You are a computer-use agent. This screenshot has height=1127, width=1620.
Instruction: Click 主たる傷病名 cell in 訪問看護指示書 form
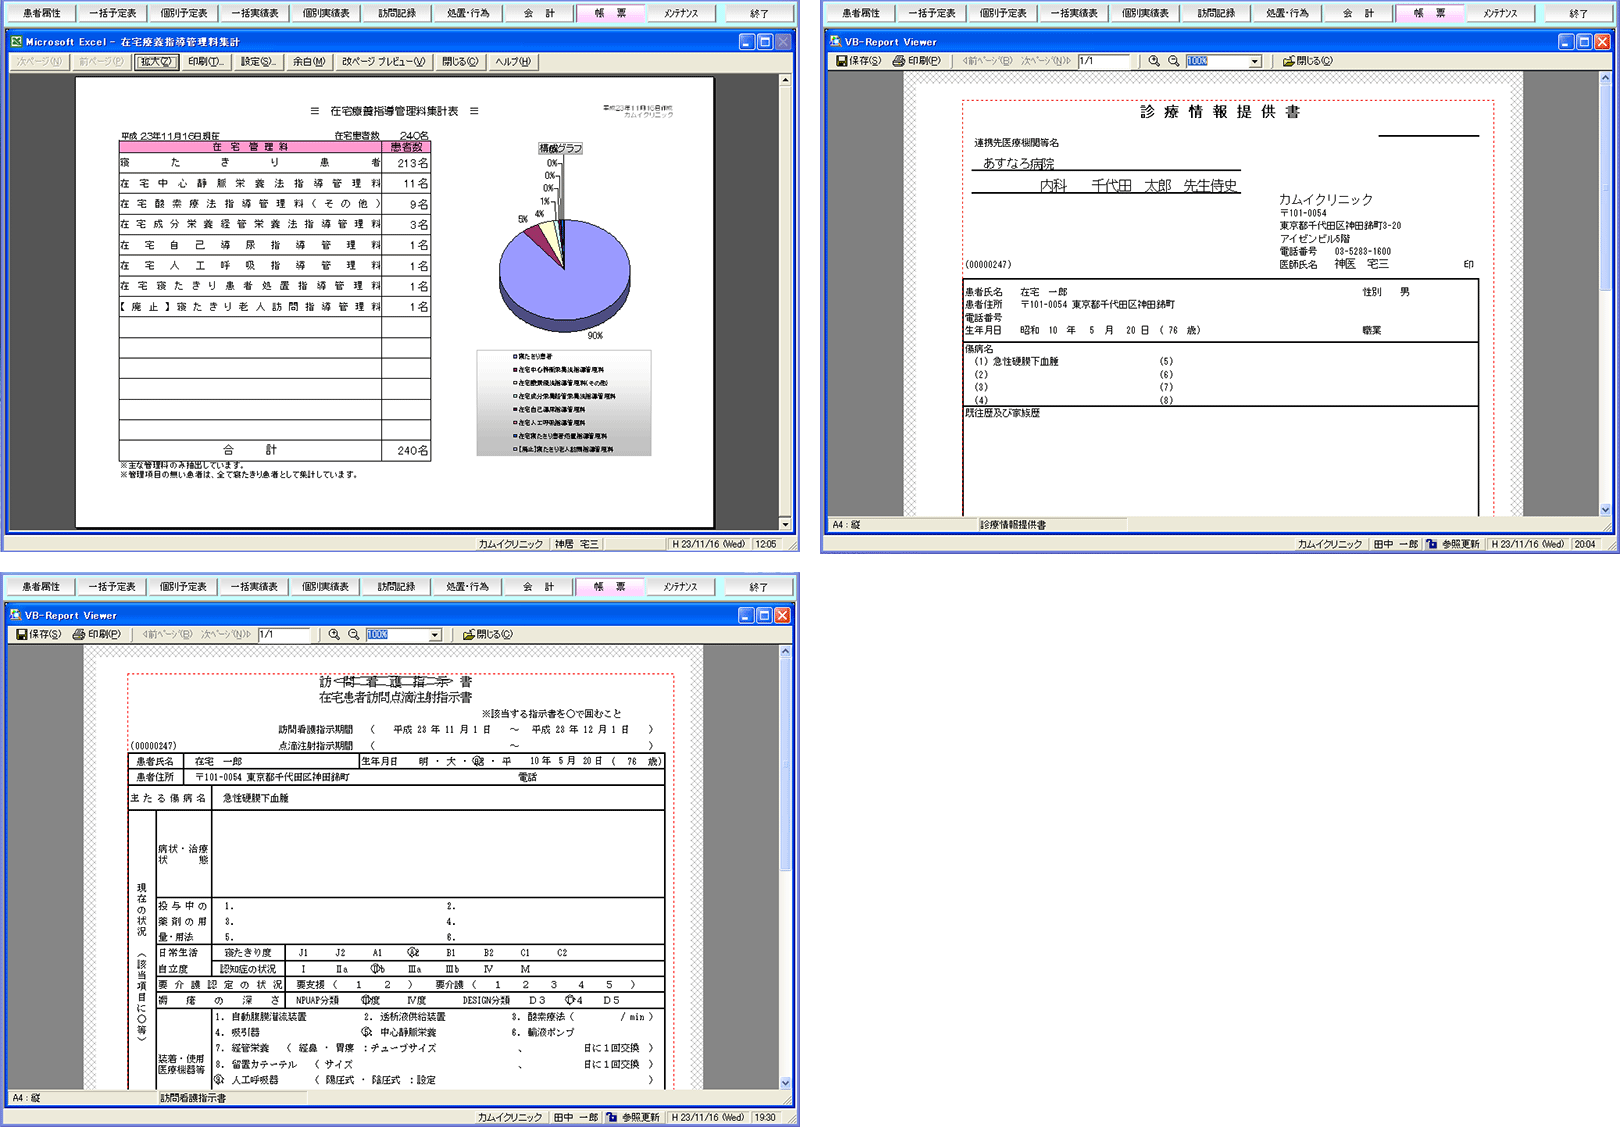(x=168, y=798)
